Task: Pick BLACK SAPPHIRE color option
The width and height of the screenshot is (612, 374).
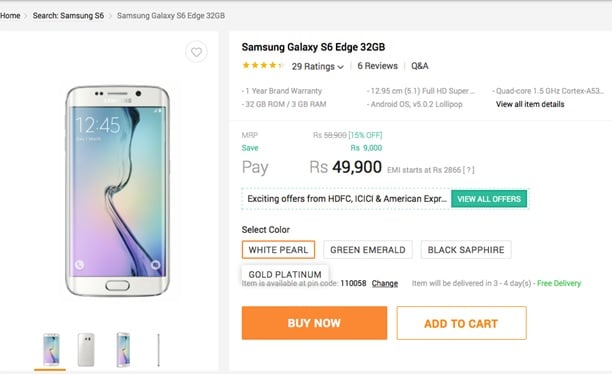Action: point(466,250)
